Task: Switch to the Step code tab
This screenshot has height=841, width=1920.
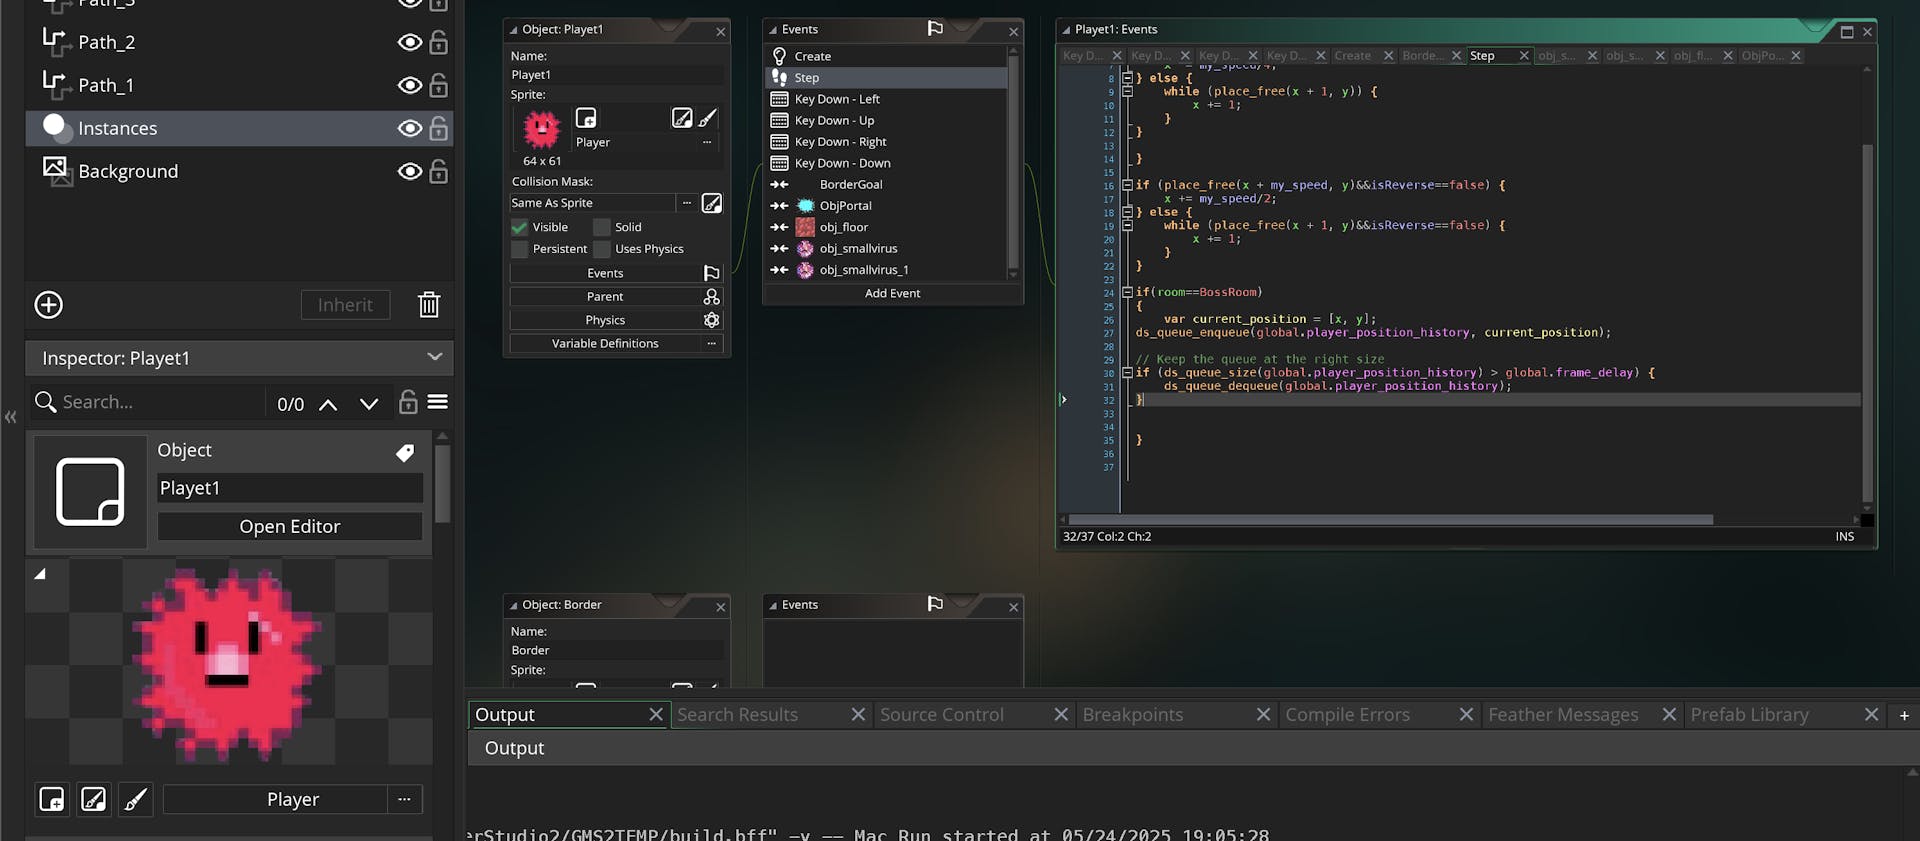Action: [1482, 56]
